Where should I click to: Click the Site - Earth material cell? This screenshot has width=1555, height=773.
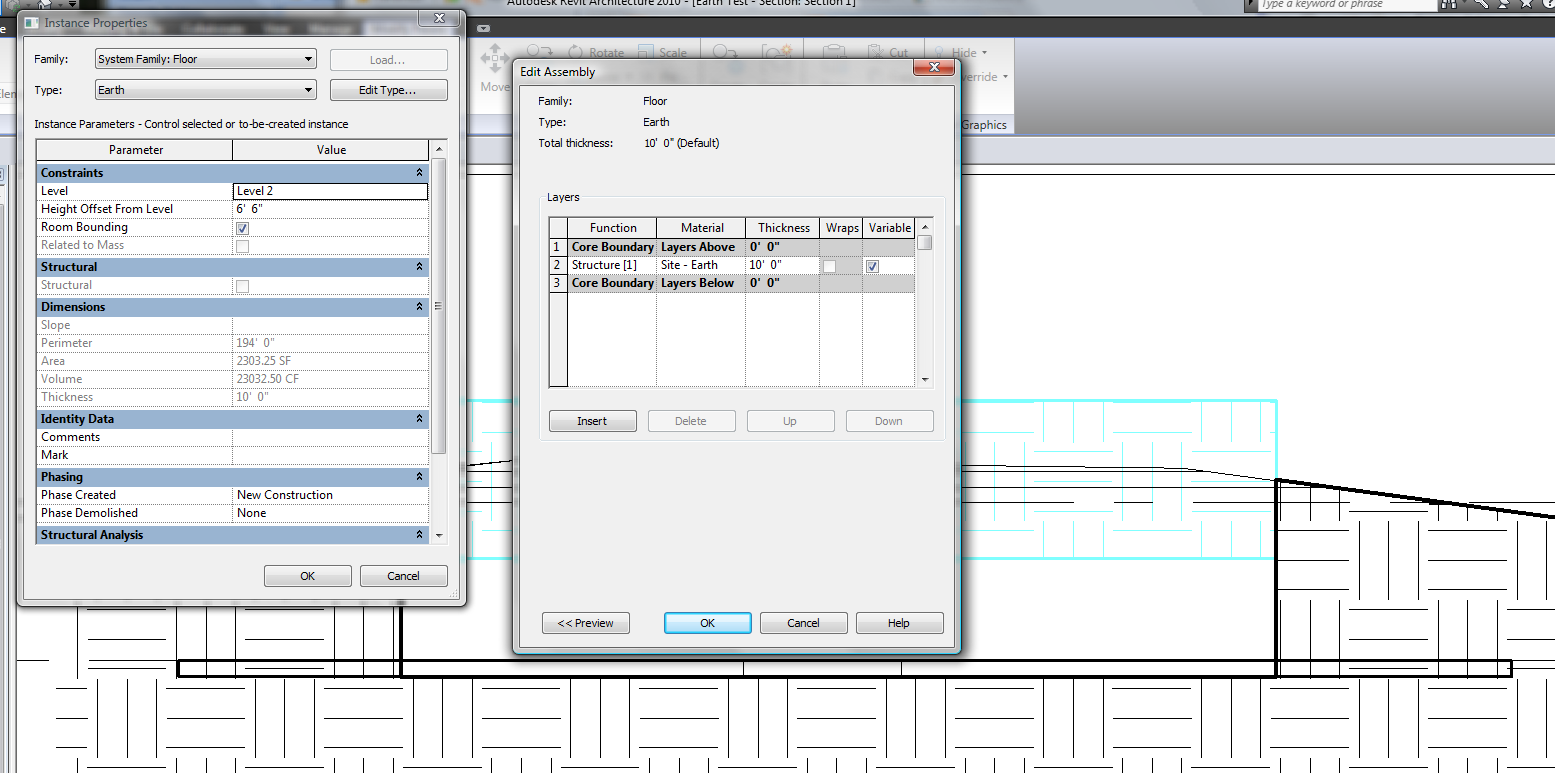[x=701, y=265]
